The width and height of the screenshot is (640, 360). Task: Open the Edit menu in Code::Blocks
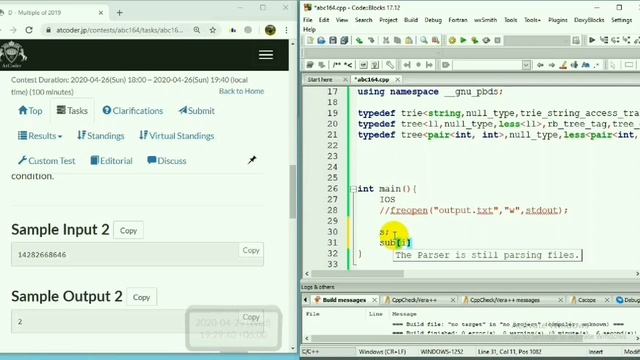click(x=324, y=20)
